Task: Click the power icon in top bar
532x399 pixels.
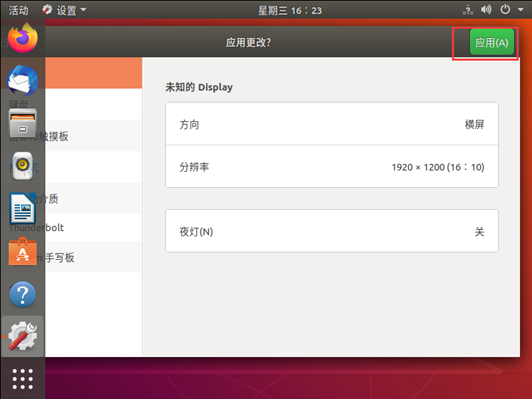Action: coord(505,10)
